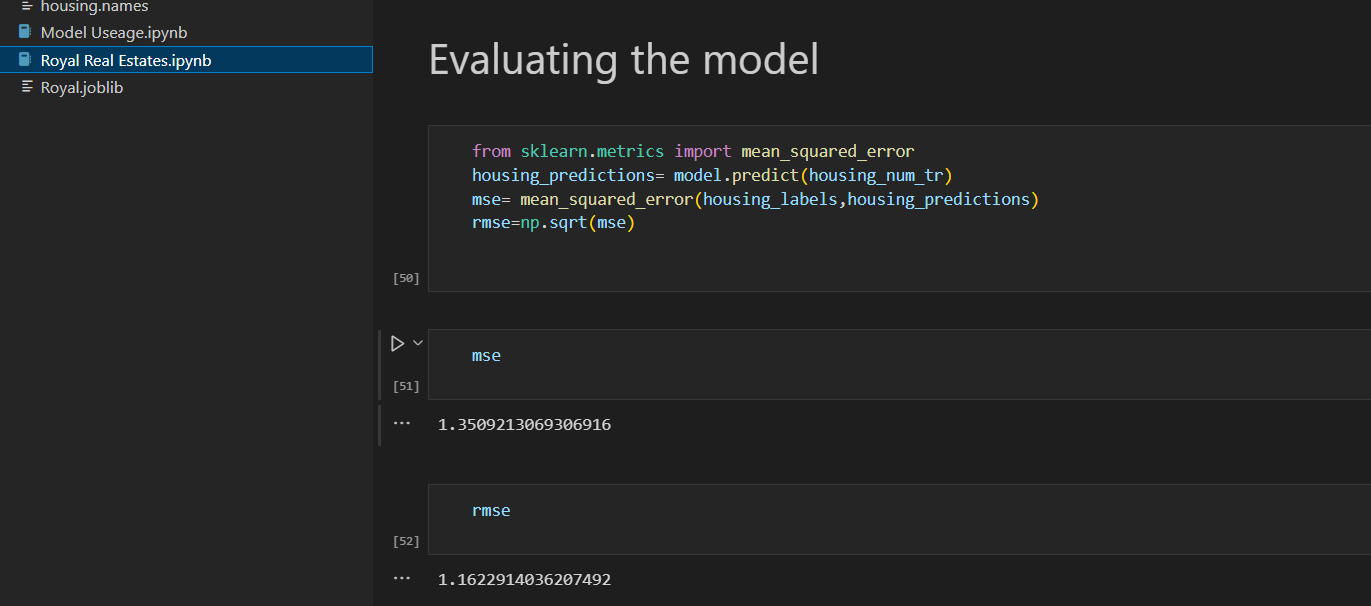This screenshot has width=1371, height=606.
Task: Select the rmse output value text
Action: (x=524, y=579)
